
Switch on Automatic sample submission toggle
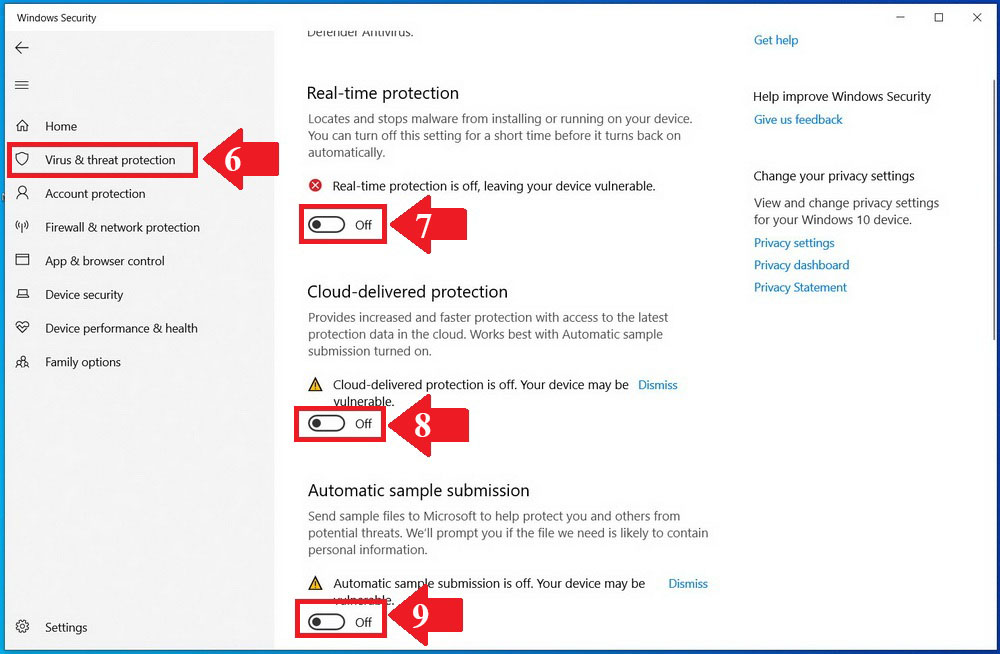click(327, 622)
